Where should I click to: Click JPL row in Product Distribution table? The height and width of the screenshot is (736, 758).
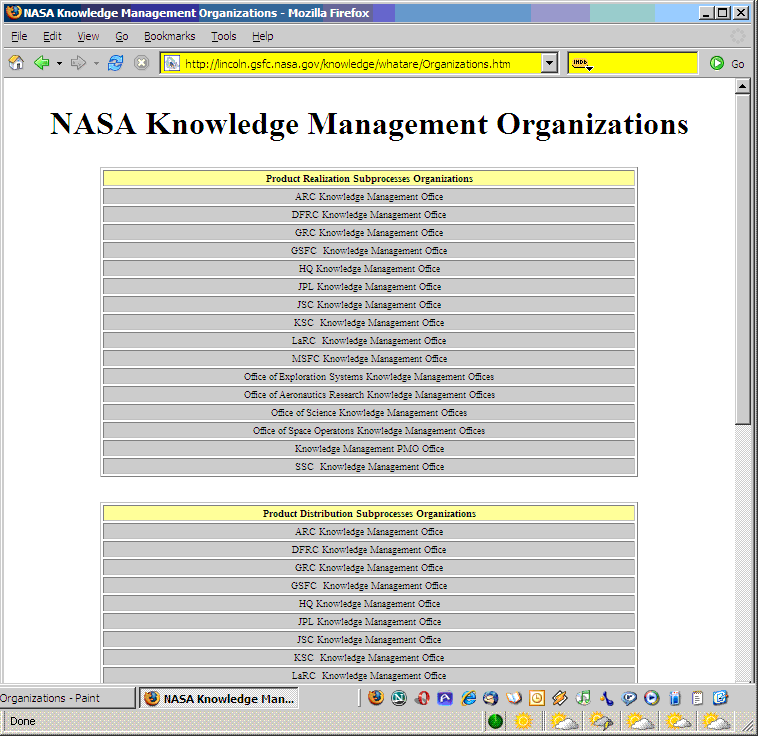369,621
